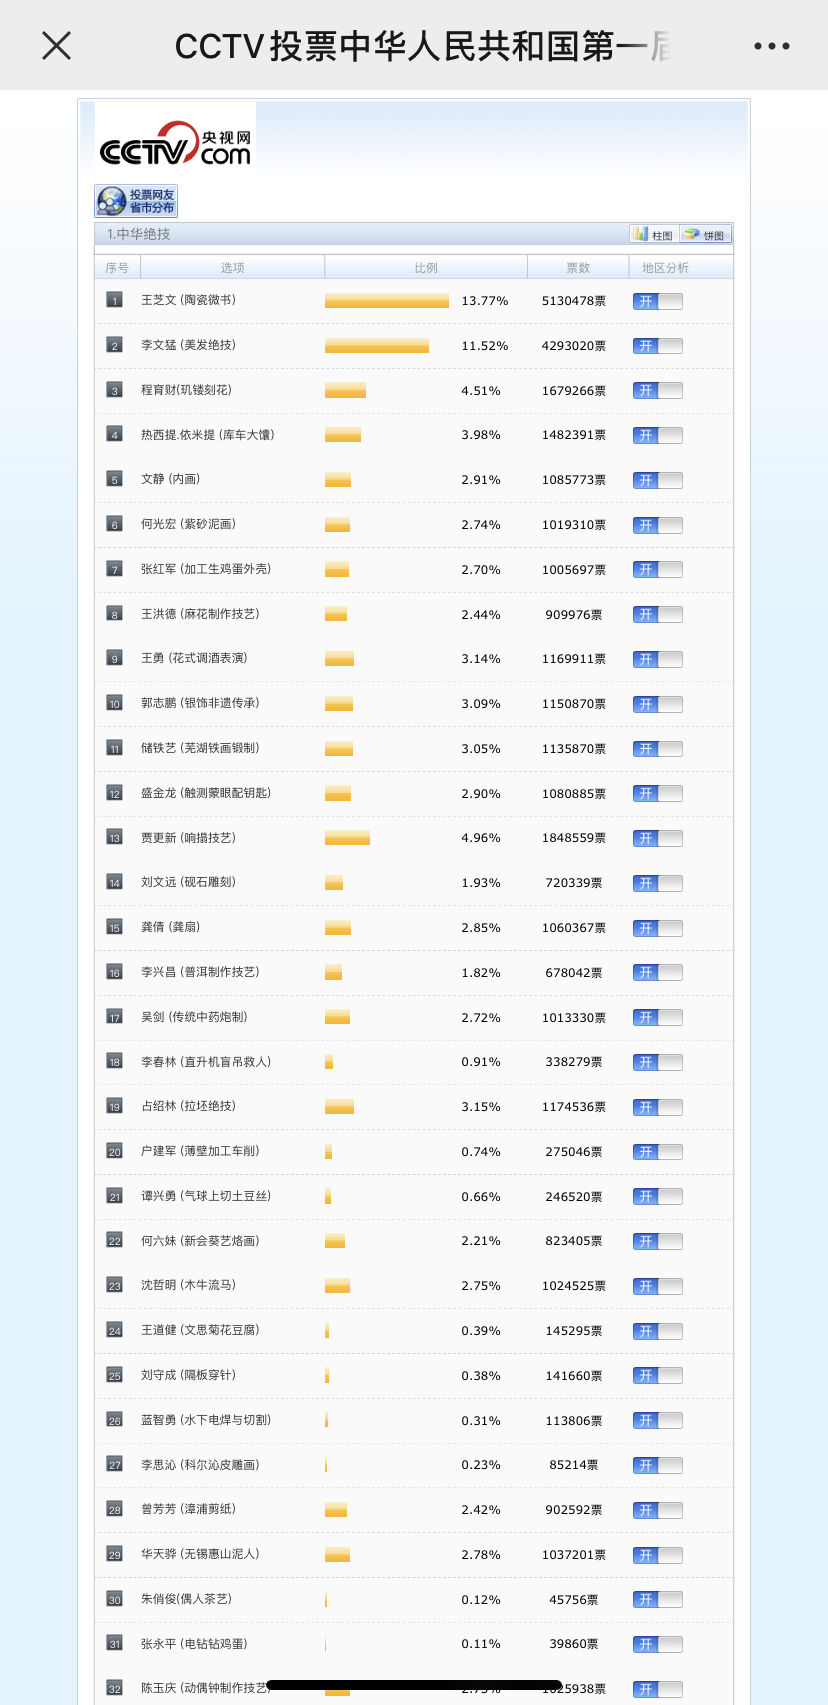
Task: Select option 王道健 (文思菊花豆腐)
Action: [x=200, y=1330]
